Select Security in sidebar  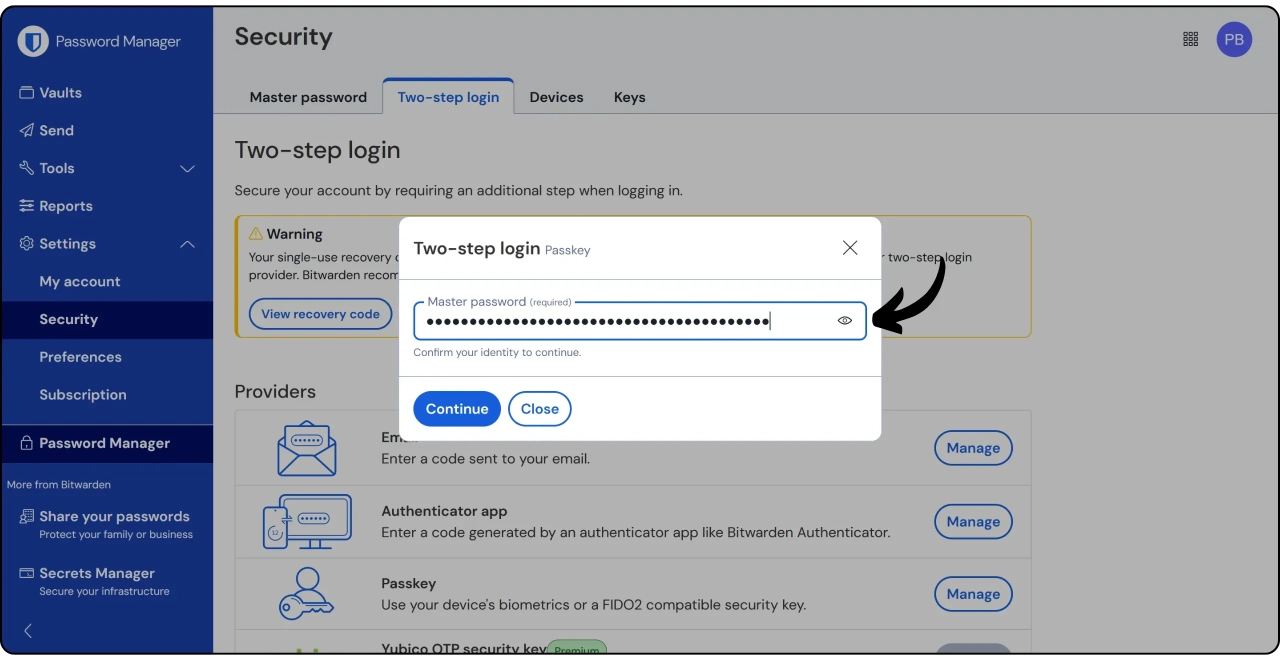pyautogui.click(x=107, y=320)
